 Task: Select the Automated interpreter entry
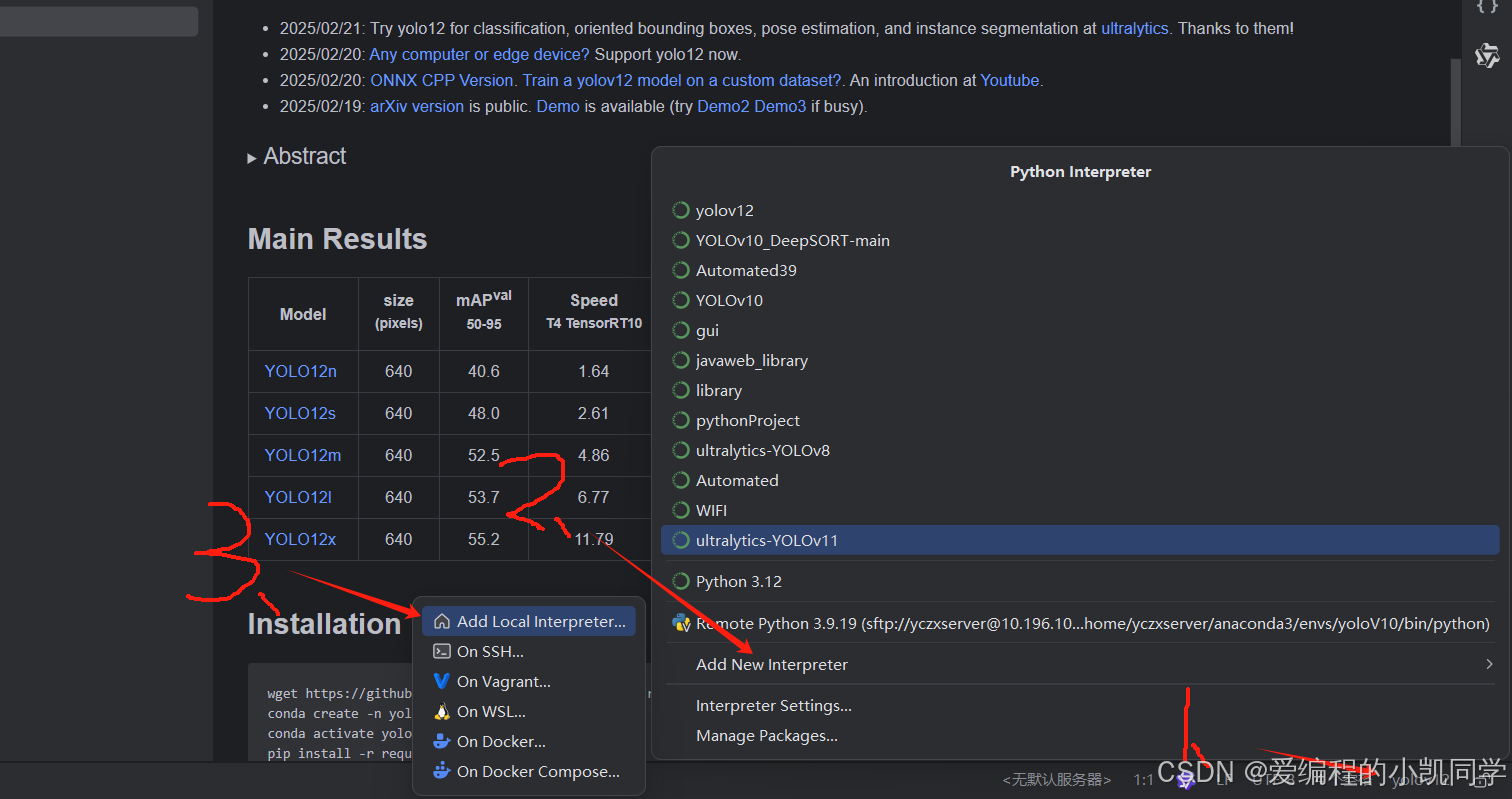[1080, 480]
